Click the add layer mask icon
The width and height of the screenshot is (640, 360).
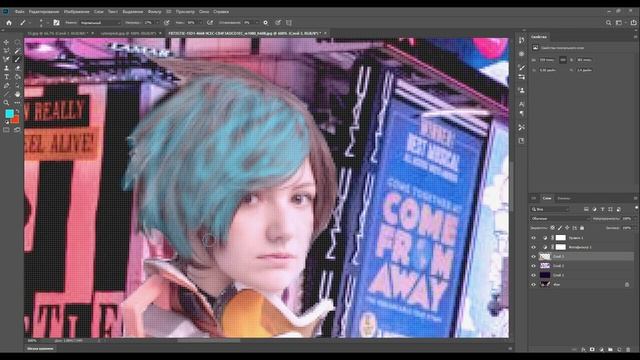pos(592,350)
